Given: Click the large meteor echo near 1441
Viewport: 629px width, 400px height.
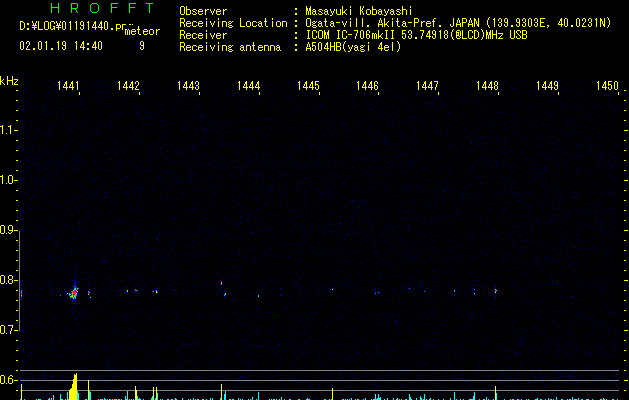Looking at the screenshot, I should [74, 292].
